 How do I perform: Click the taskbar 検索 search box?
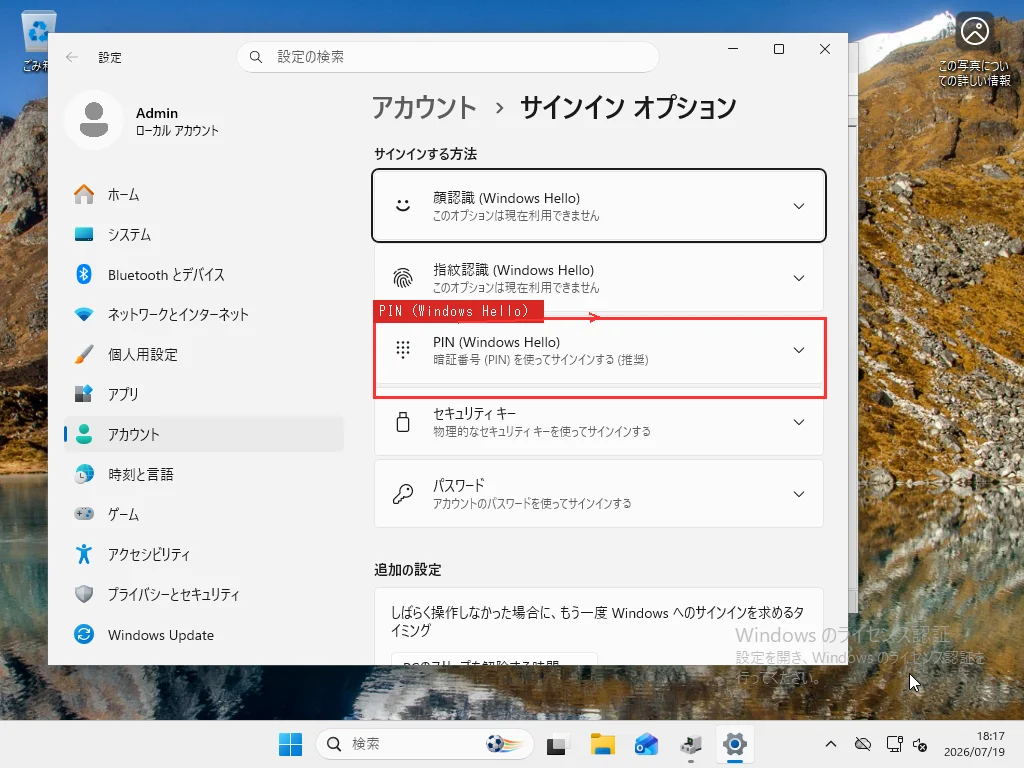424,744
